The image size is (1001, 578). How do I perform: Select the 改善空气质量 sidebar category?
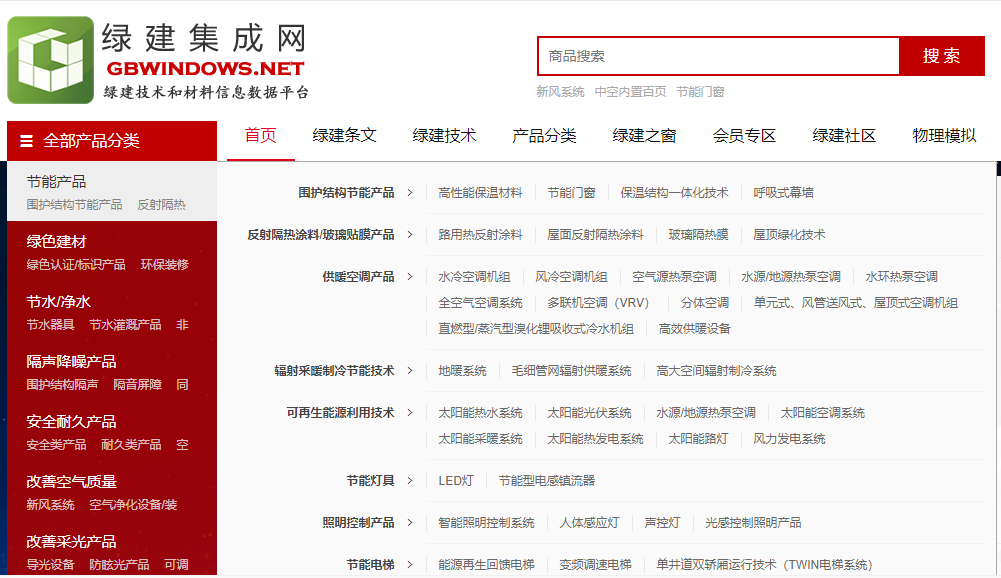(x=71, y=482)
